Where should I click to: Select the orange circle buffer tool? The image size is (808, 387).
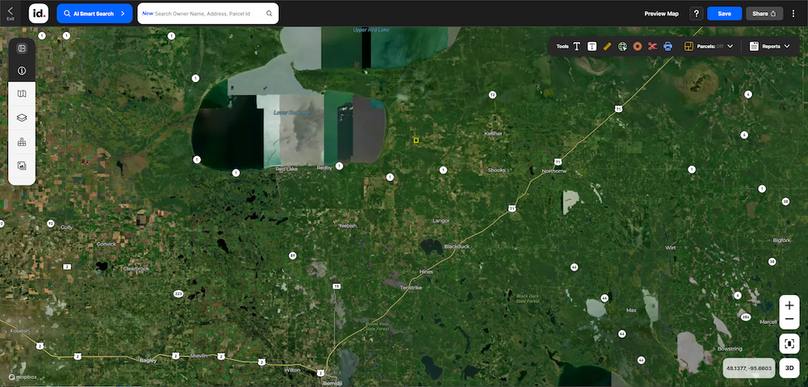tap(637, 46)
